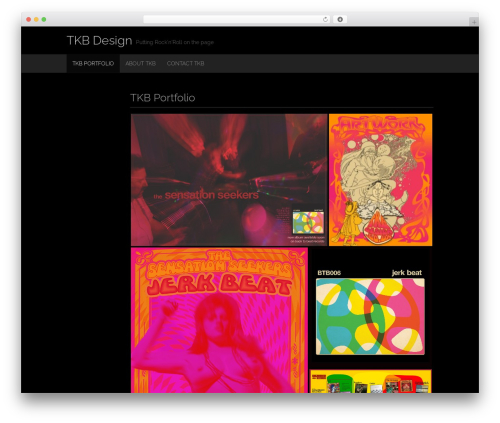Reload the page with the refresh icon
This screenshot has height=423, width=500.
[325, 19]
